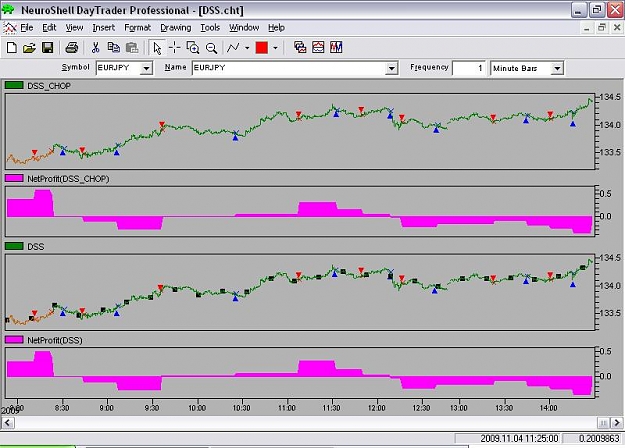Click the NeuroShell app icon in menu bar
The height and width of the screenshot is (448, 625).
click(x=10, y=28)
